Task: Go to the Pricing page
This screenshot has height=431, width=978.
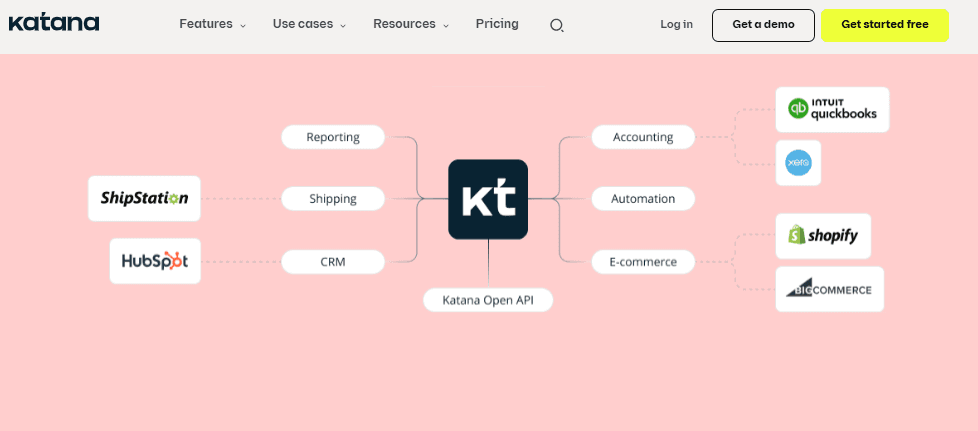Action: coord(497,24)
